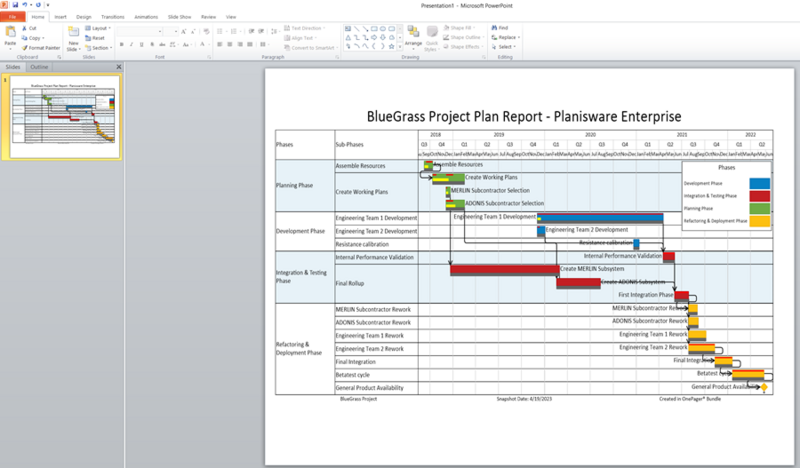The width and height of the screenshot is (800, 468).
Task: Open the Copy dropdown arrow
Action: [x=43, y=38]
